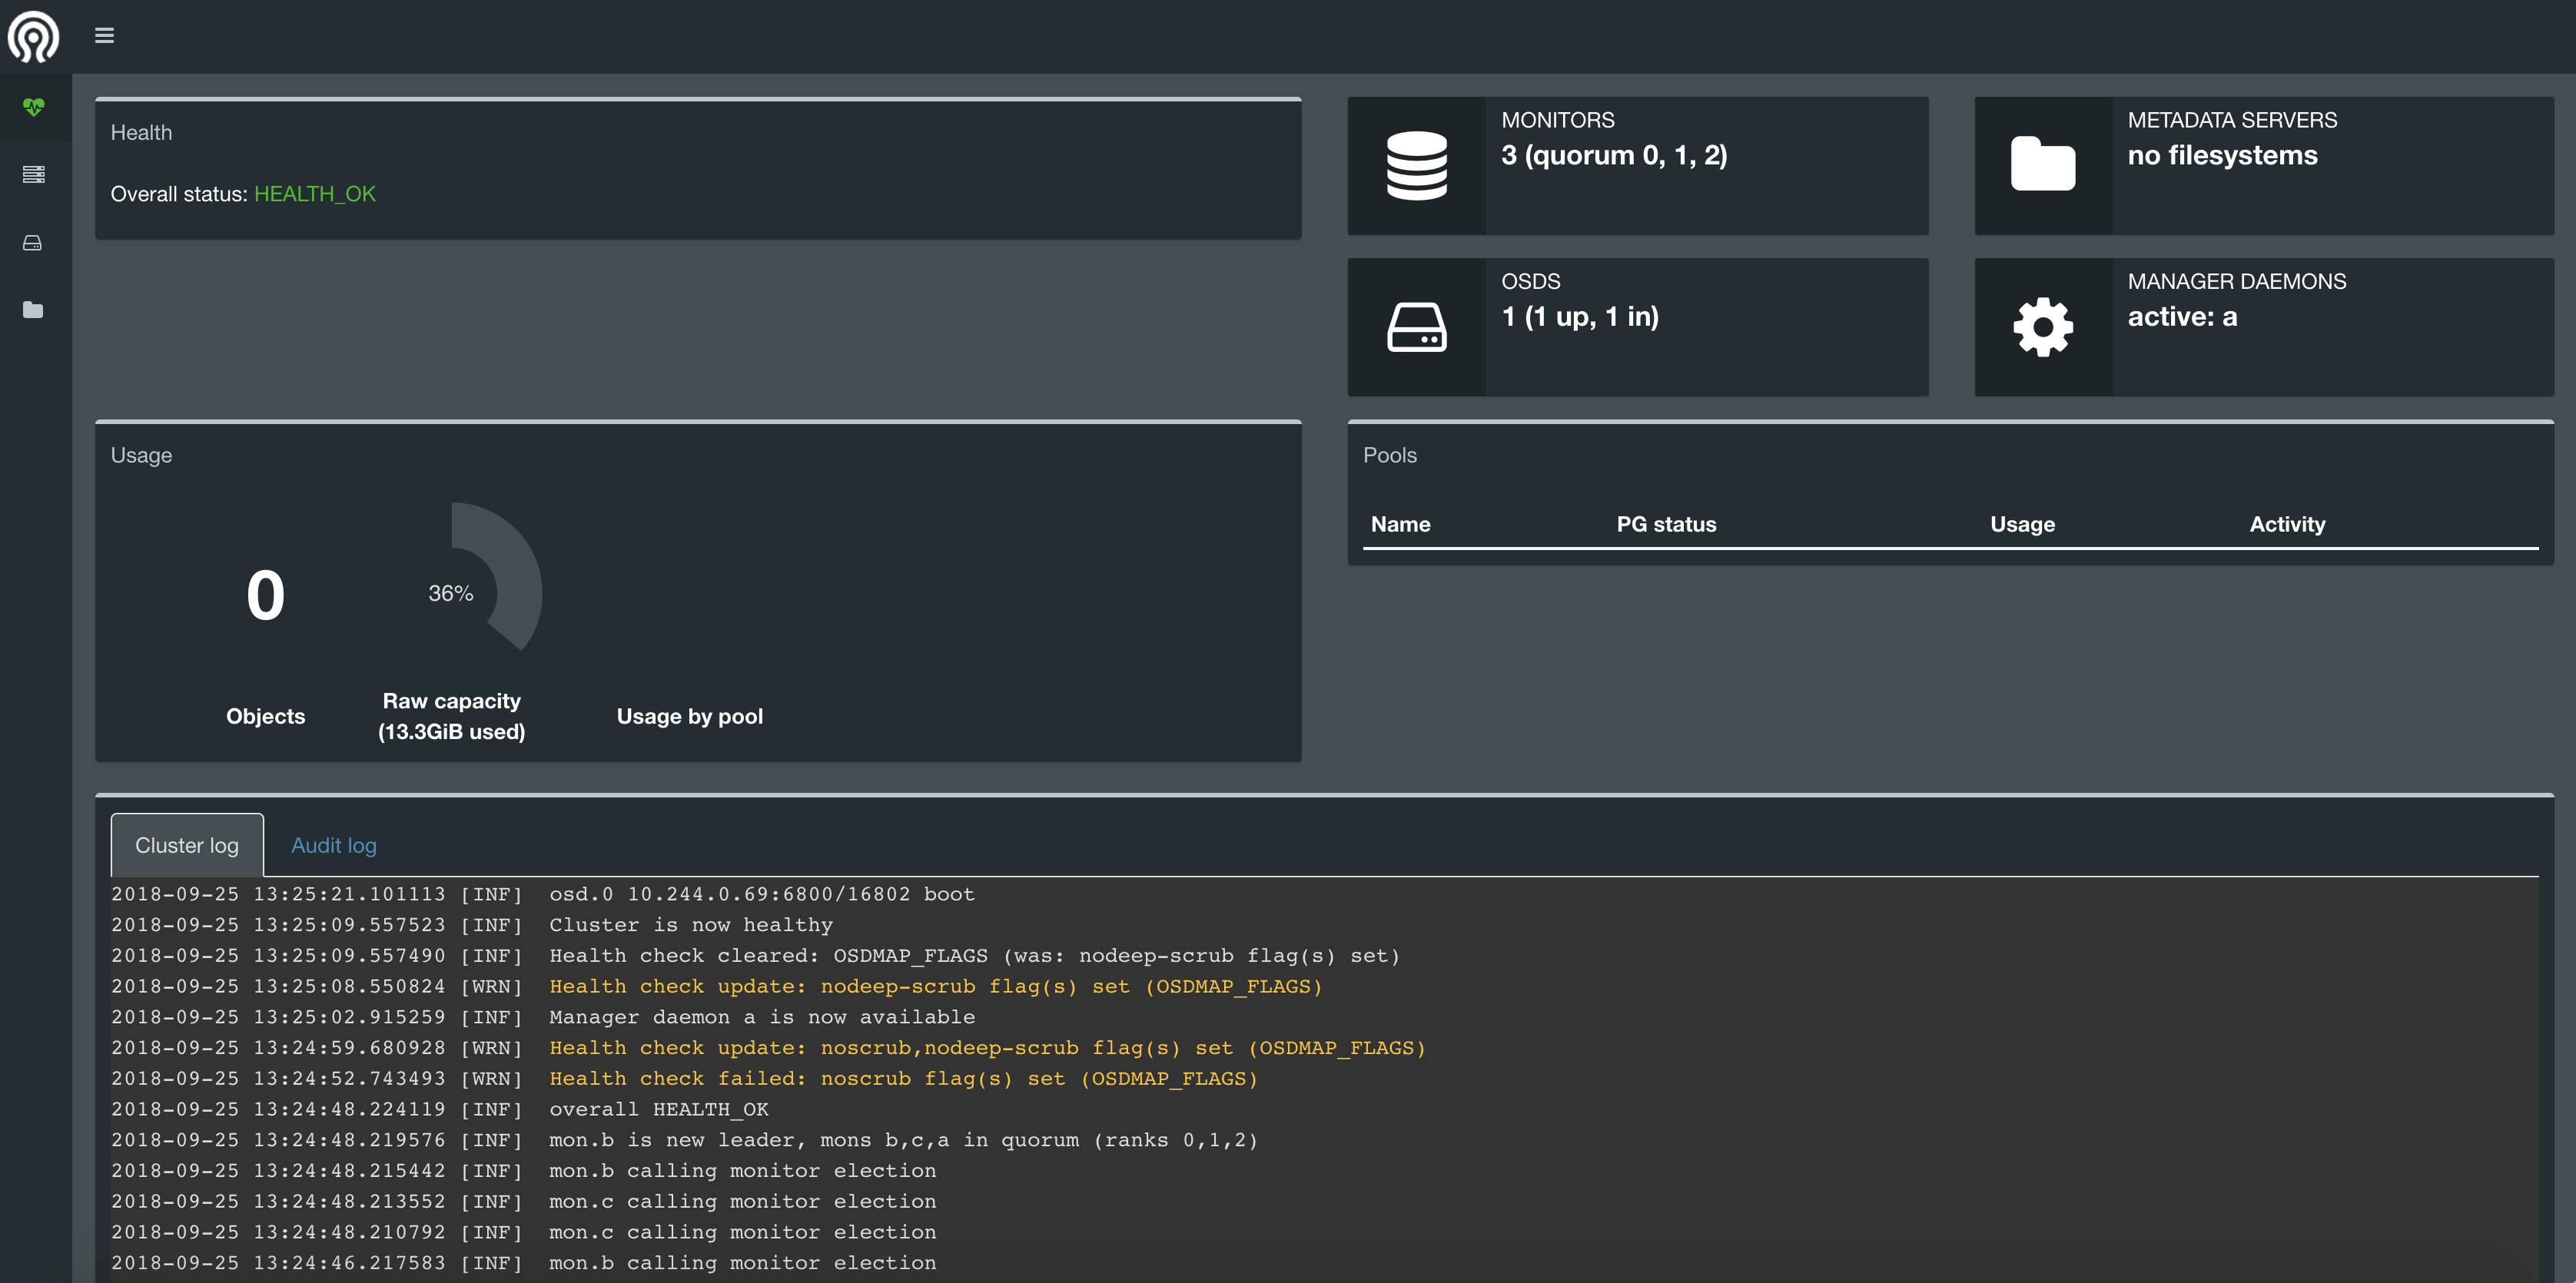The height and width of the screenshot is (1283, 2576).
Task: Select the Cluster log tab
Action: click(187, 845)
